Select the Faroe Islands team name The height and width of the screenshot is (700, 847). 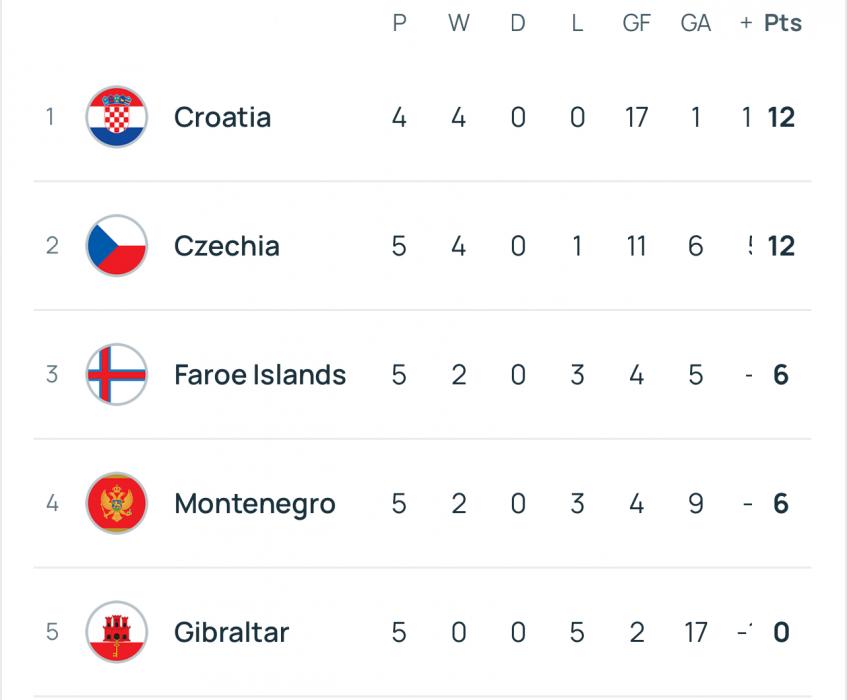pos(260,375)
